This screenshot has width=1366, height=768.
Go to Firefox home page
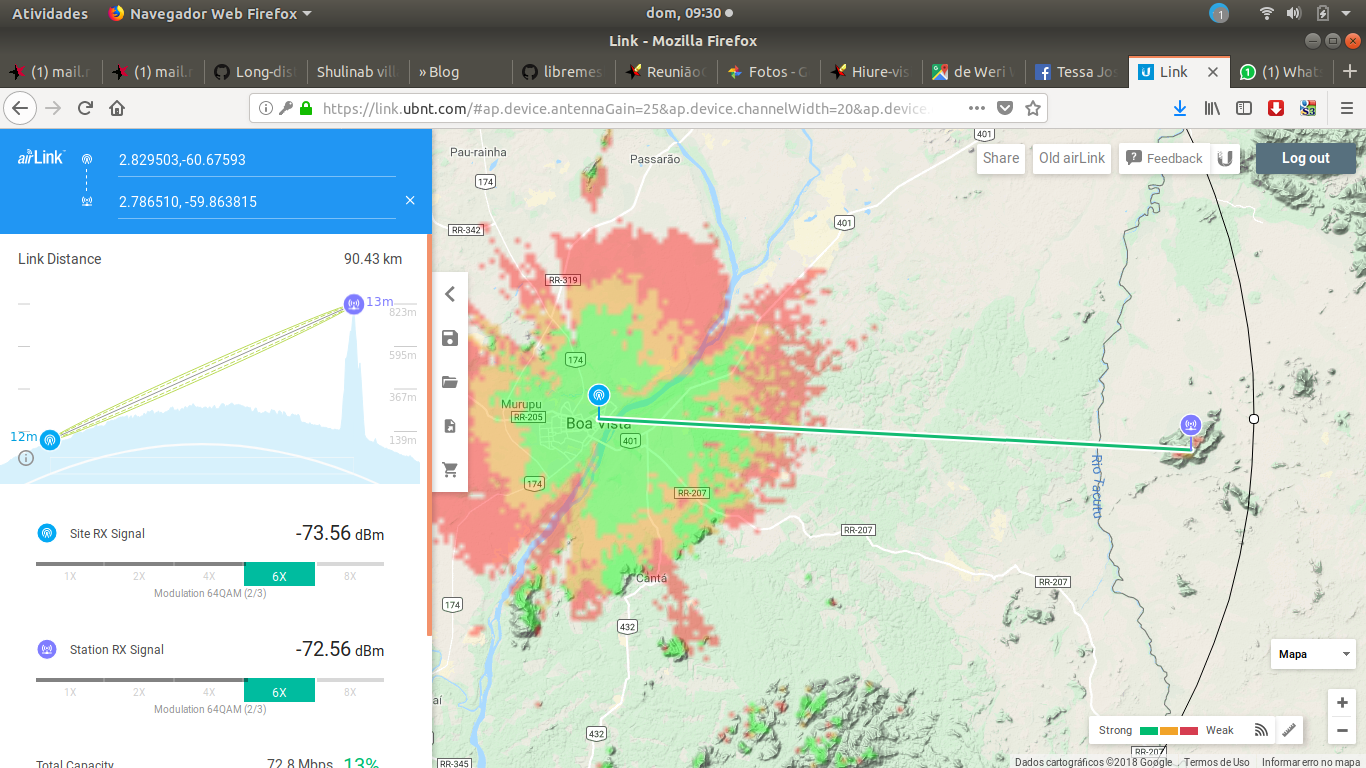117,108
